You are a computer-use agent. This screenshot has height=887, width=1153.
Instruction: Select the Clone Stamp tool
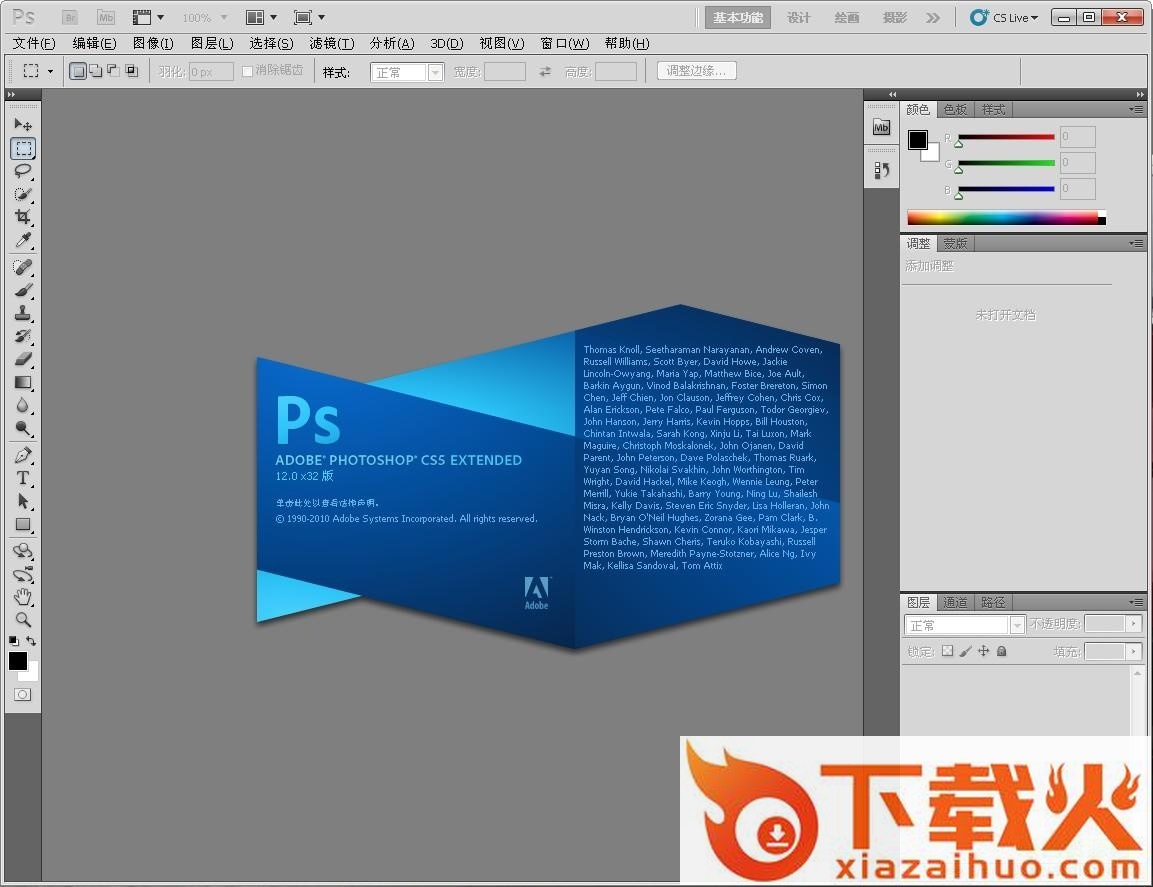tap(23, 313)
